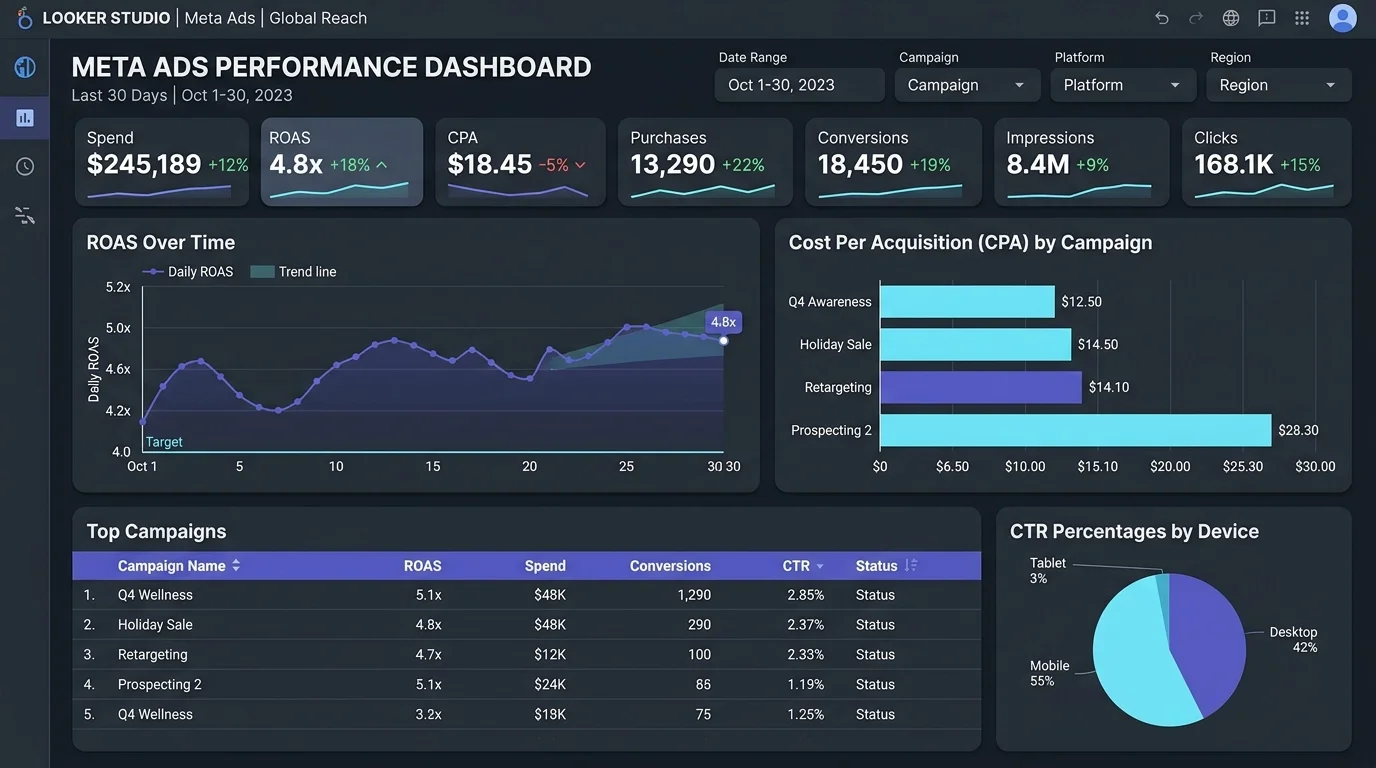Viewport: 1376px width, 768px height.
Task: Click the Prospecting 2 bar in CPA chart
Action: pos(1076,430)
